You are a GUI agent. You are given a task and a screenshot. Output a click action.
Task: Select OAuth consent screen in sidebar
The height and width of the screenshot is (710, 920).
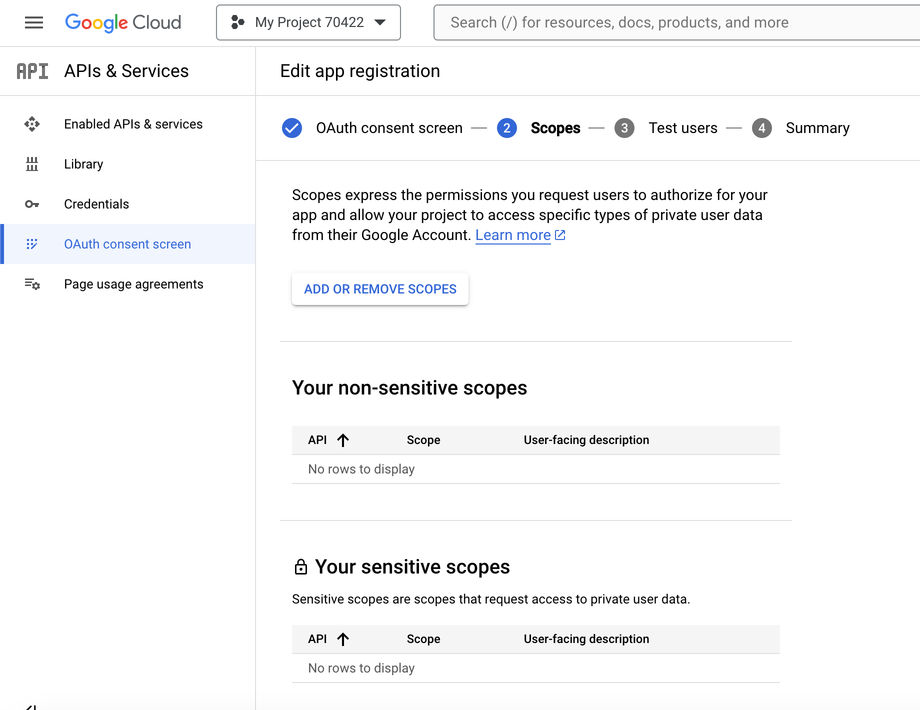click(127, 244)
